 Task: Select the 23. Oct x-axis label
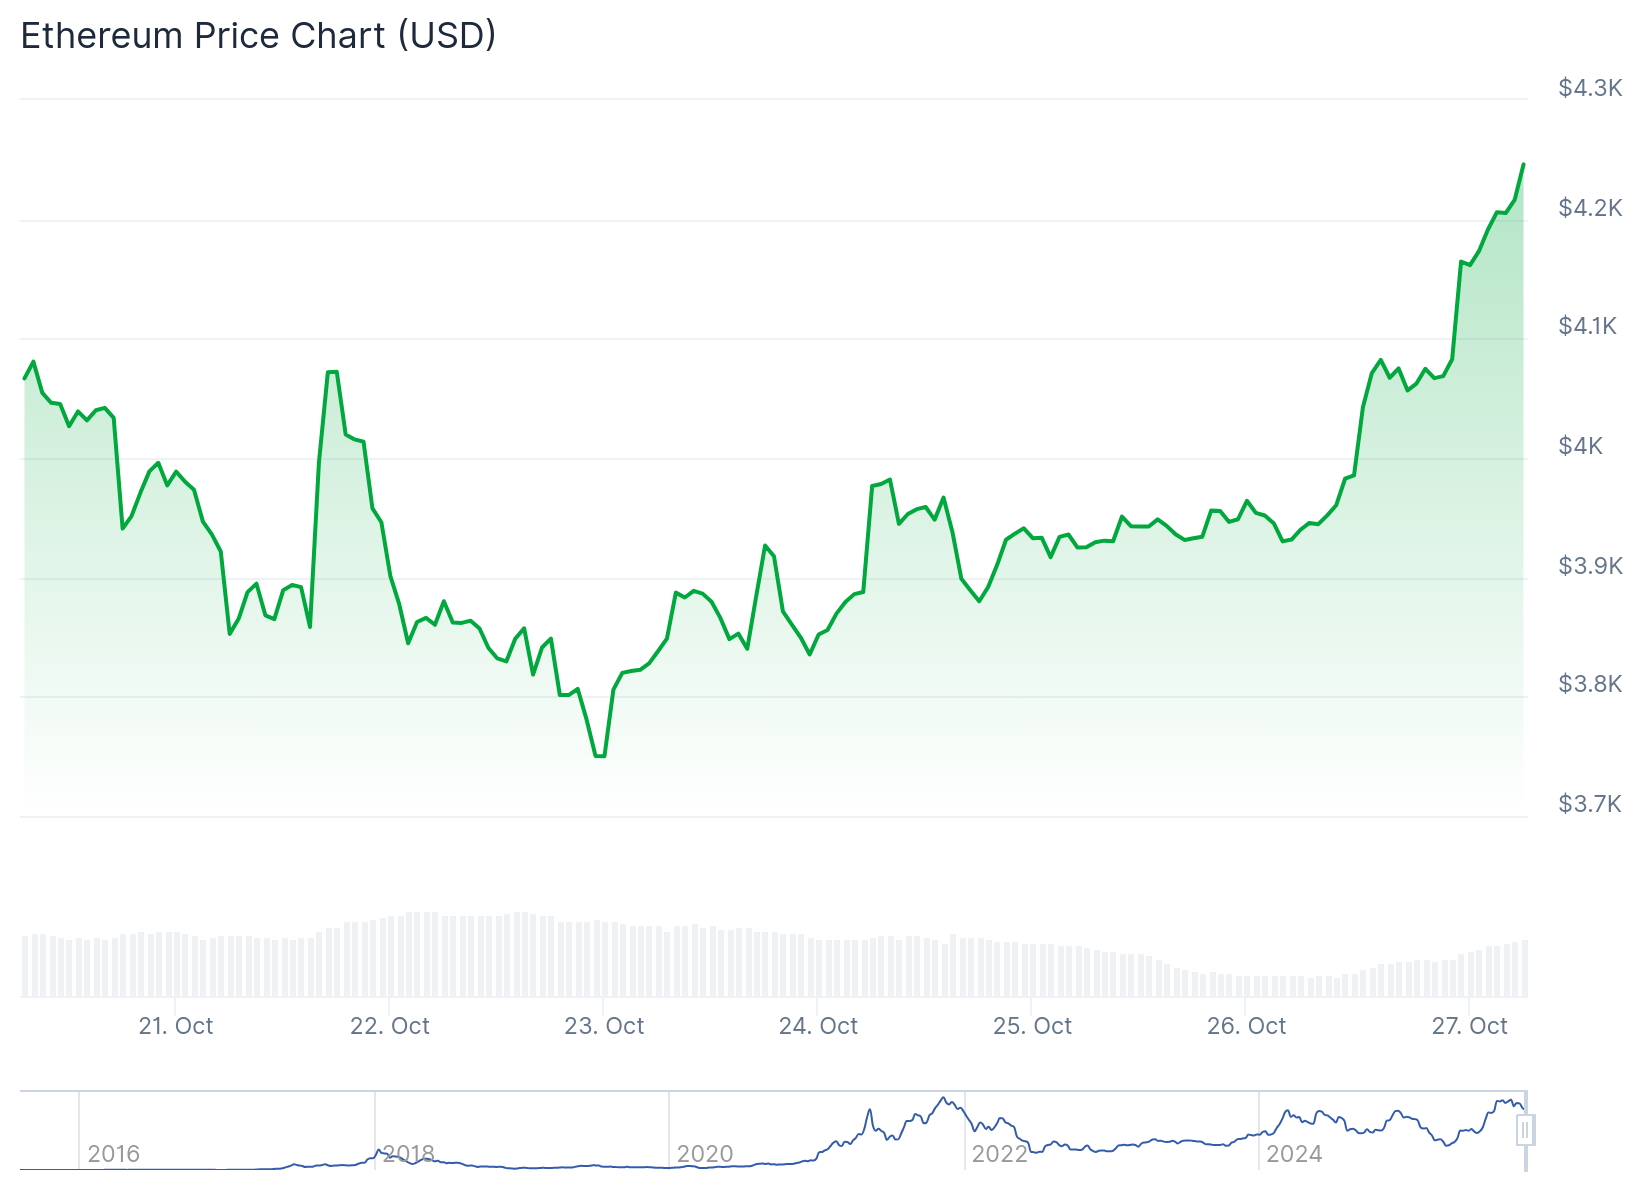pos(604,1026)
